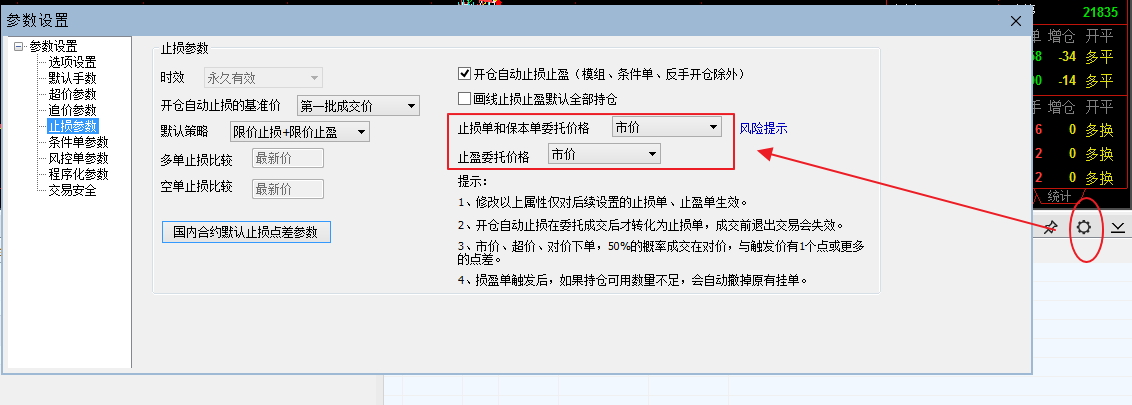Select 条件单参数 in the tree
1132x405 pixels.
tap(78, 142)
